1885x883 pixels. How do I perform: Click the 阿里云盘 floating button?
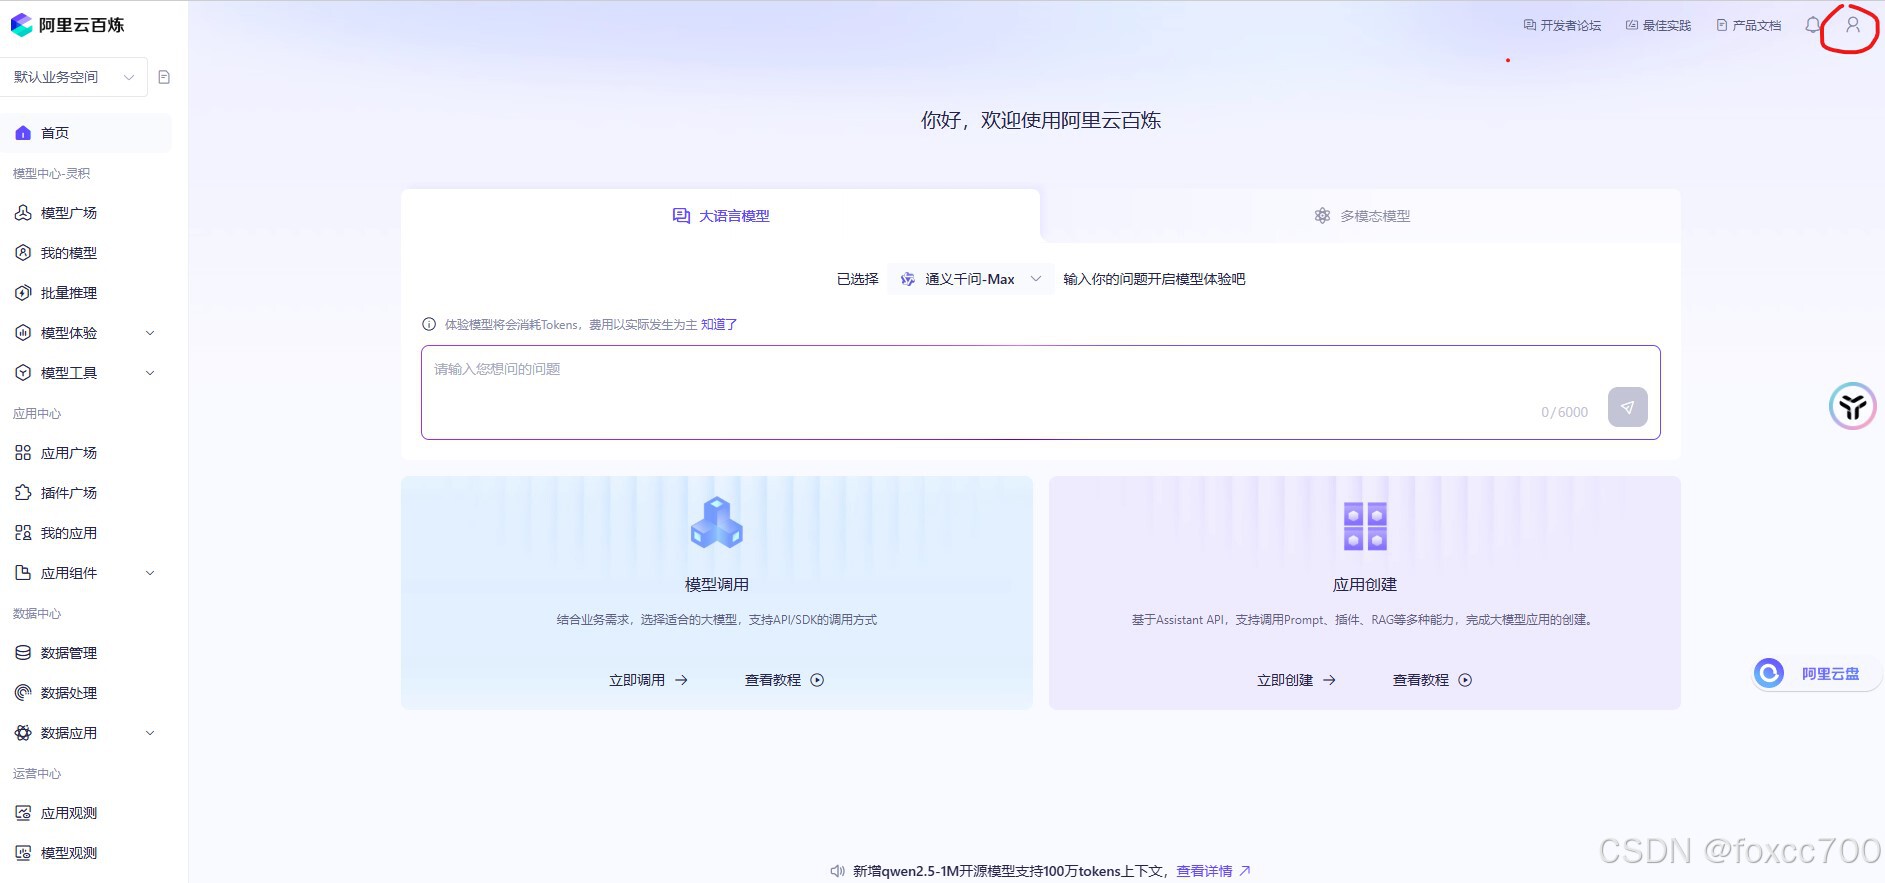tap(1817, 673)
